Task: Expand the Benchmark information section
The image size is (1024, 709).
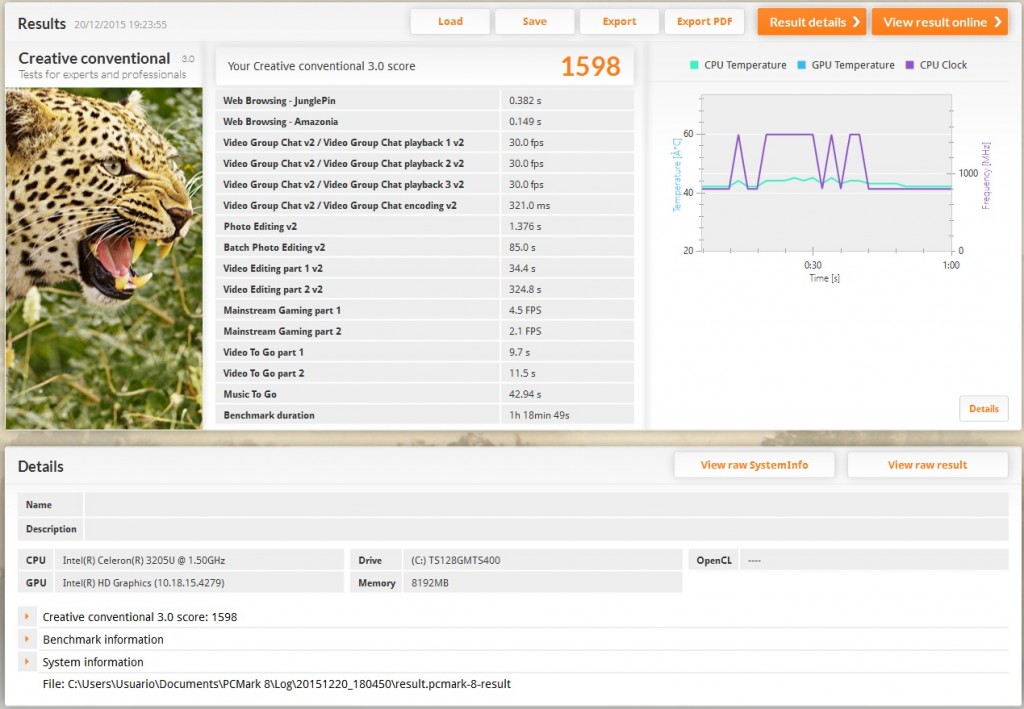Action: pos(27,639)
